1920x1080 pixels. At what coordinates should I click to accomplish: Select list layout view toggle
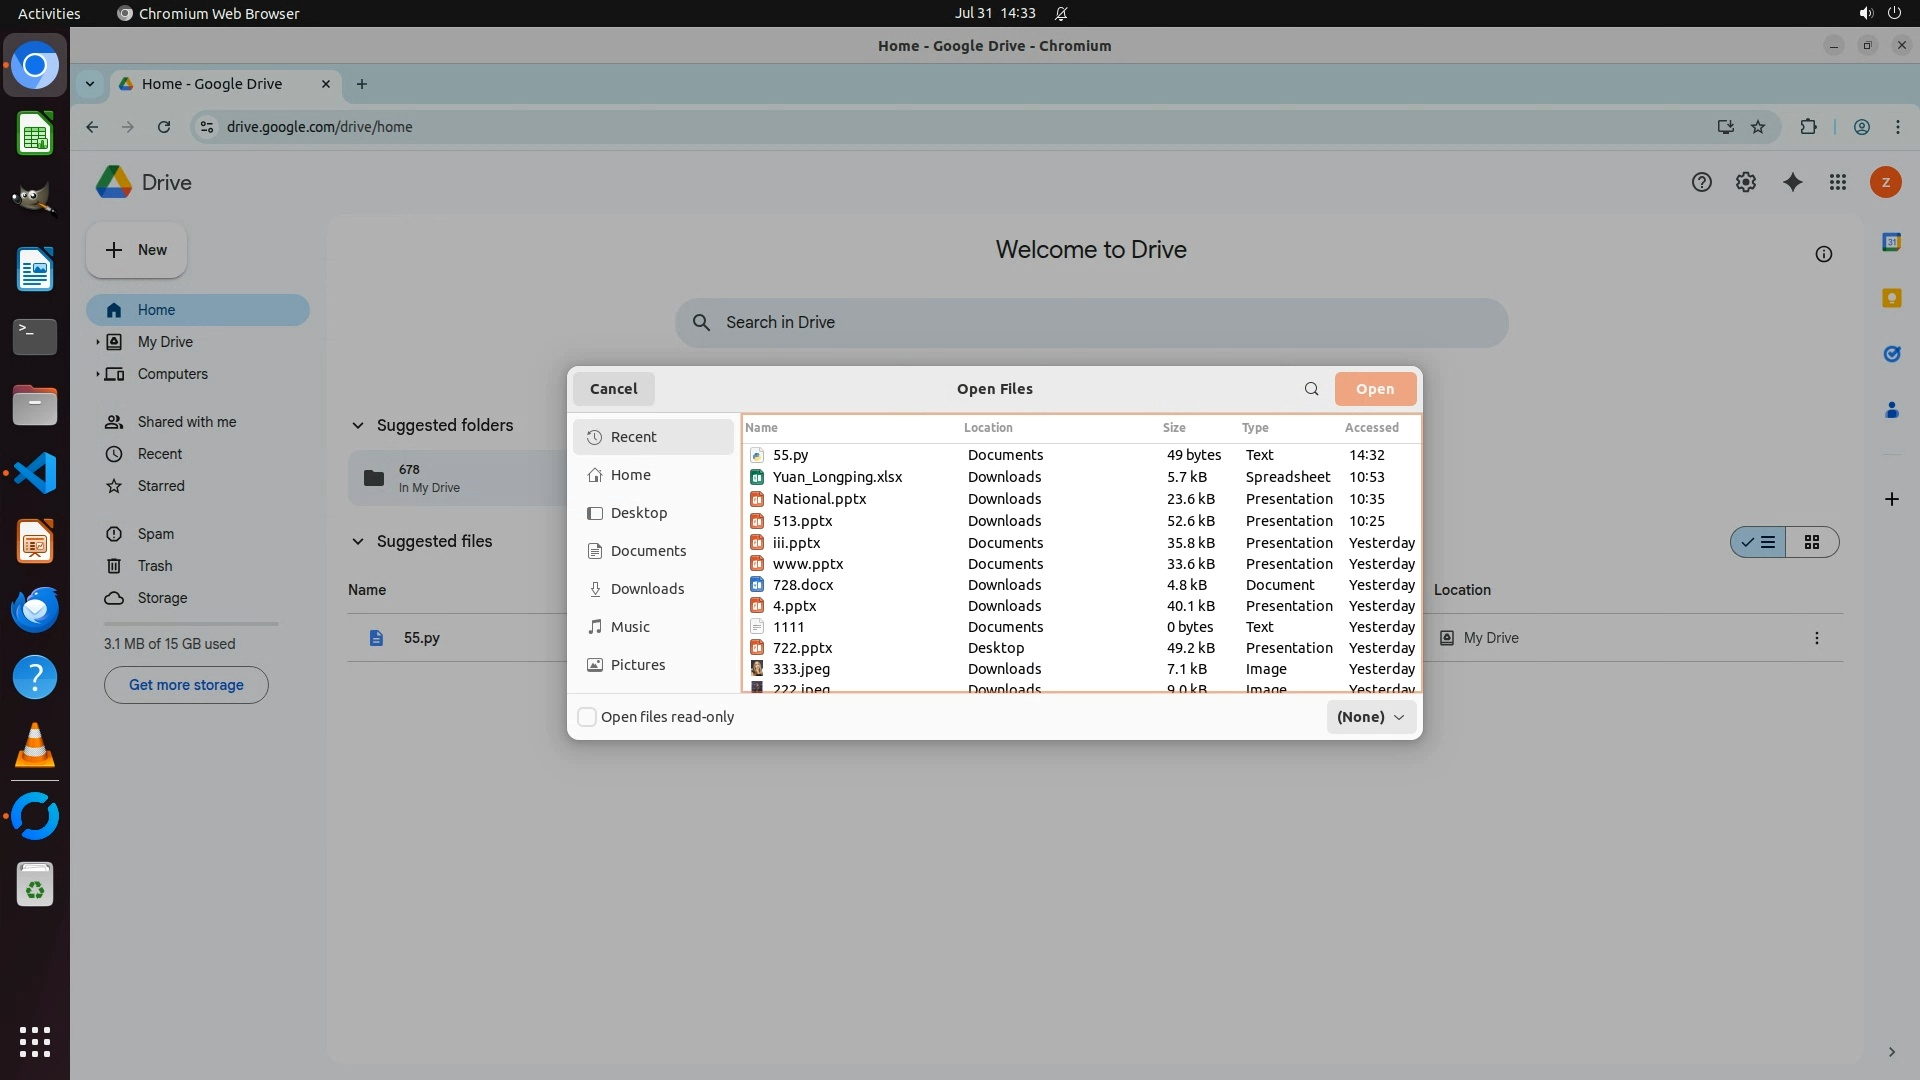tap(1759, 542)
